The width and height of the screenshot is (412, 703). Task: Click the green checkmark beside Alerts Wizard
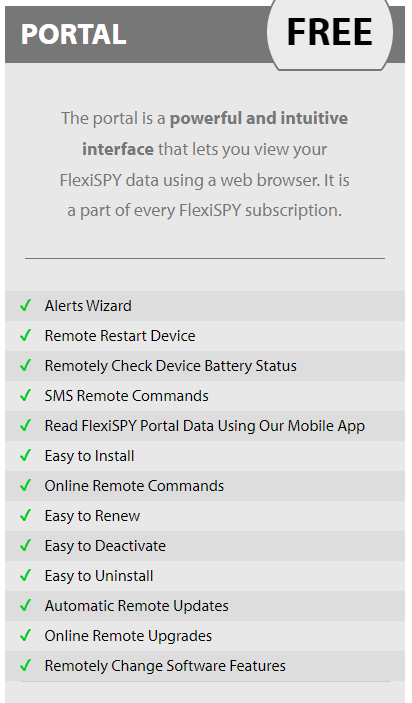coord(26,305)
